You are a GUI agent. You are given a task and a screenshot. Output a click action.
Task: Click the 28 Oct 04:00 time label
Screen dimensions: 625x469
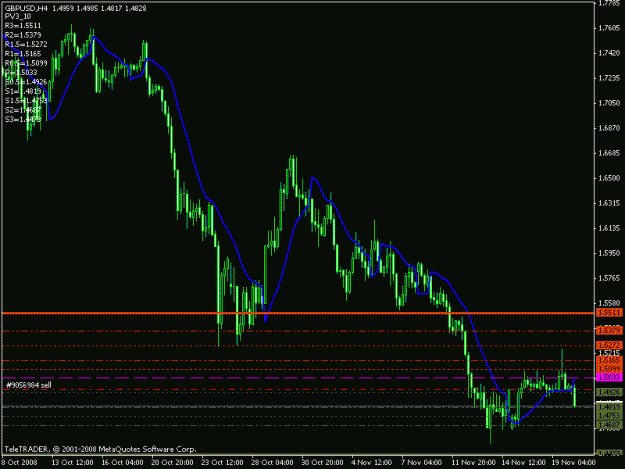[x=272, y=462]
